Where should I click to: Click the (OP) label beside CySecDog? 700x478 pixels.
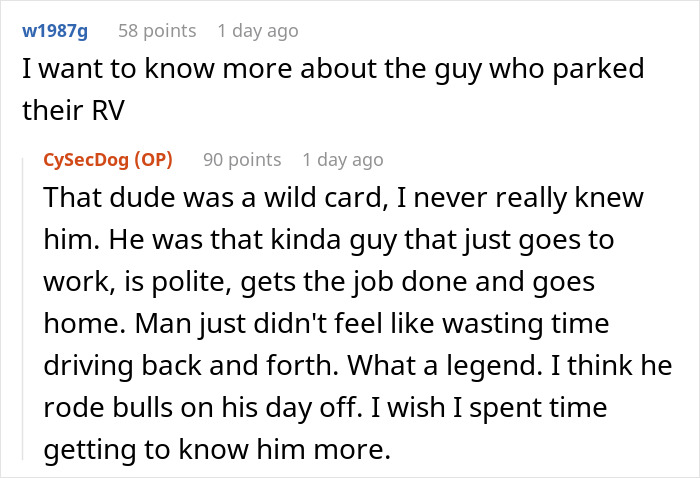[x=152, y=160]
